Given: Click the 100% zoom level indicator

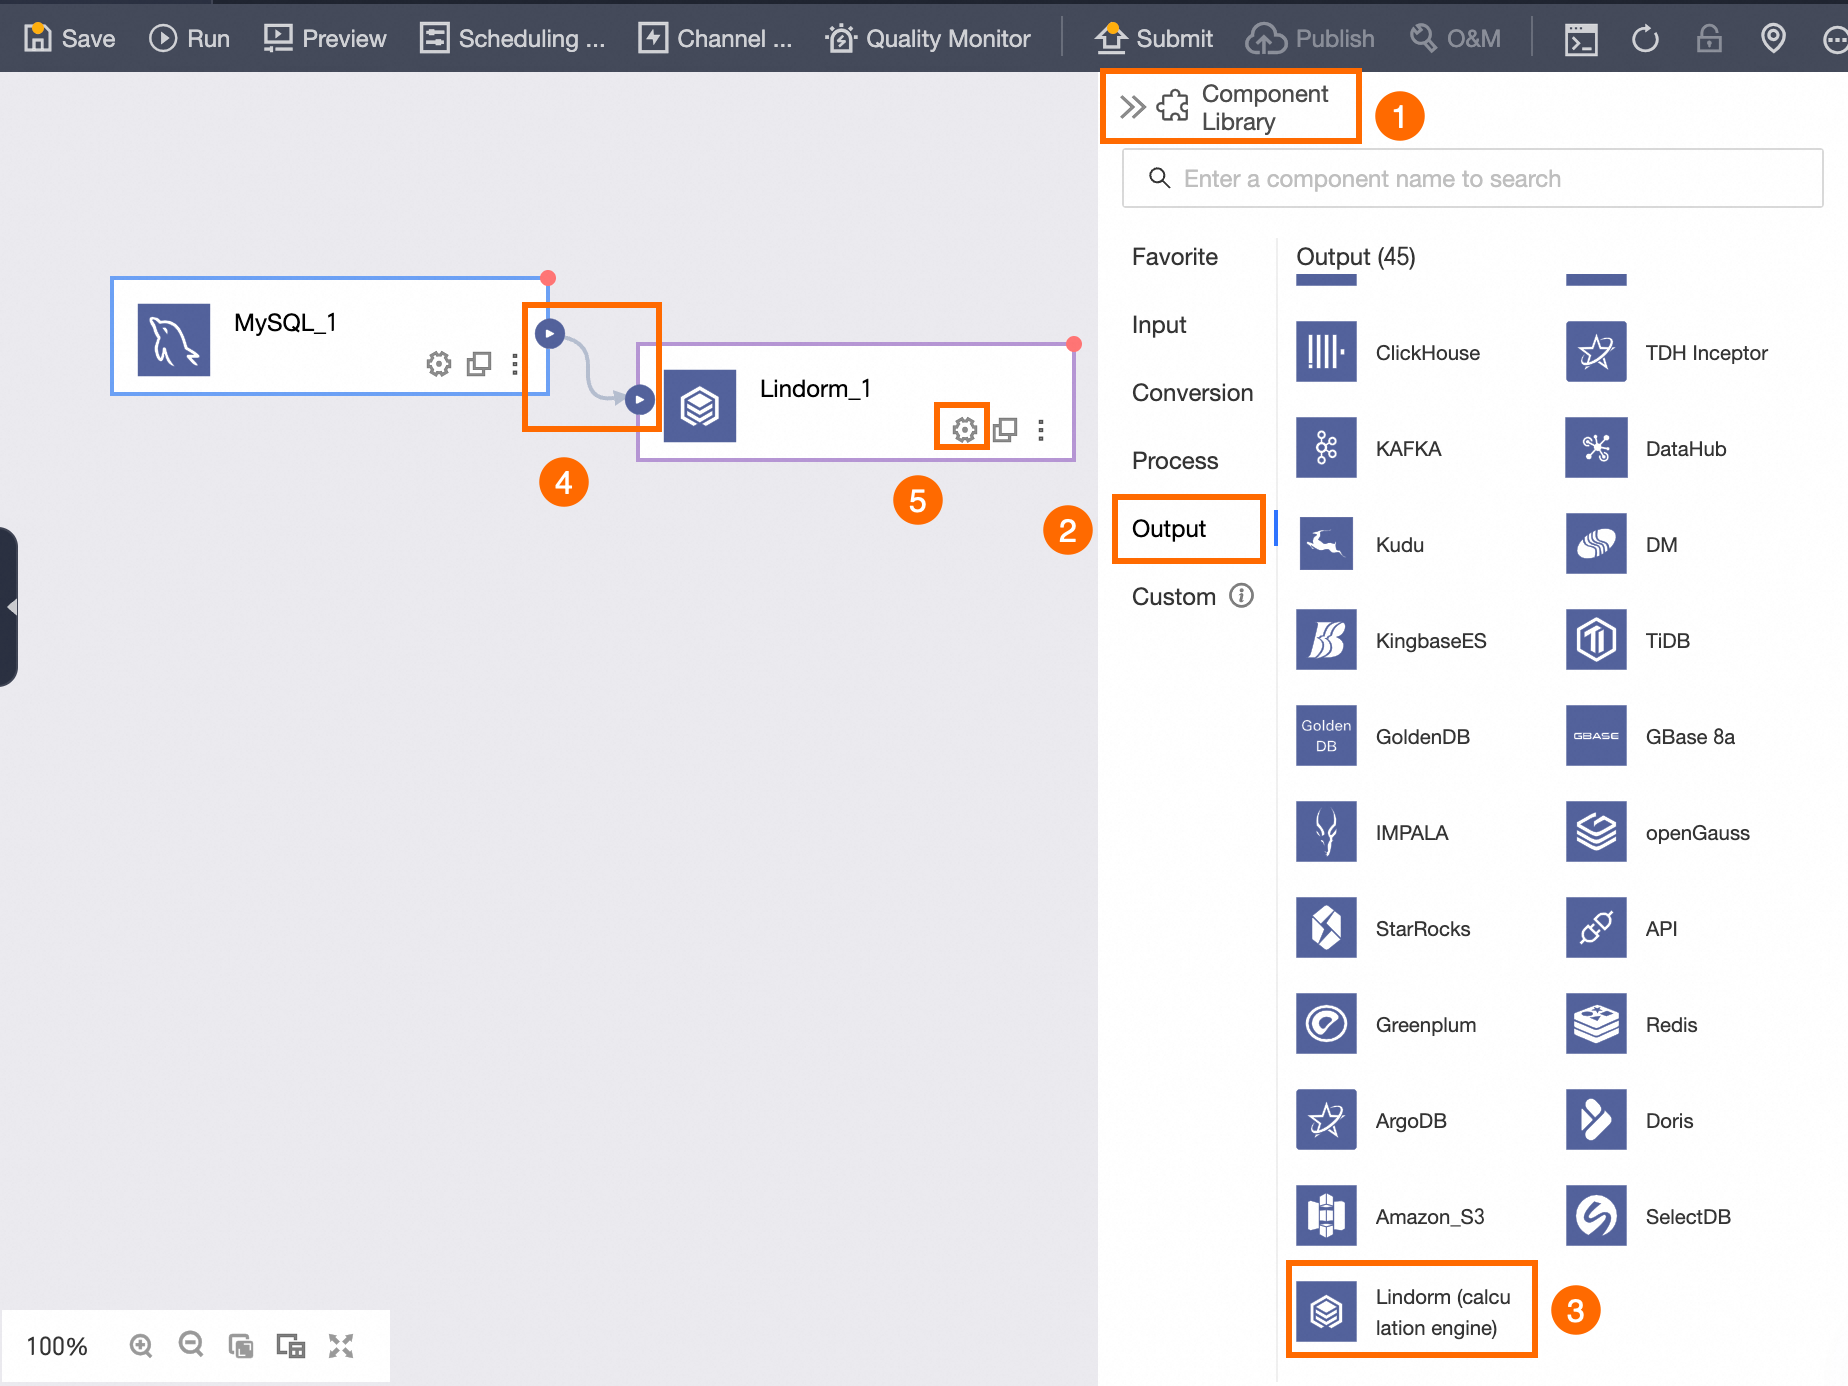Looking at the screenshot, I should 57,1346.
